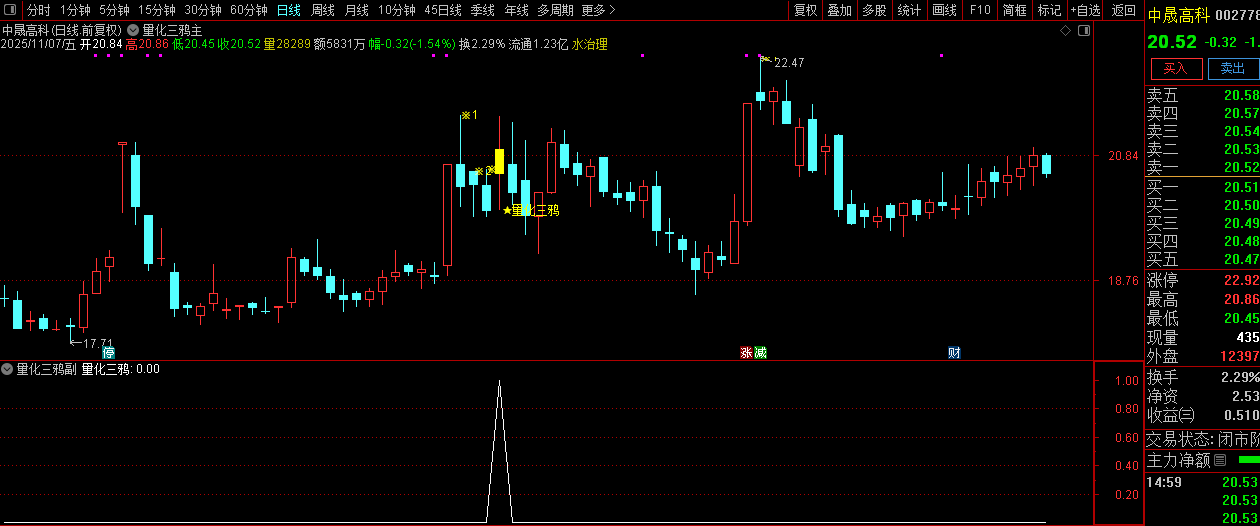
Task: Open the 多周期 multi-period view
Action: (x=556, y=10)
